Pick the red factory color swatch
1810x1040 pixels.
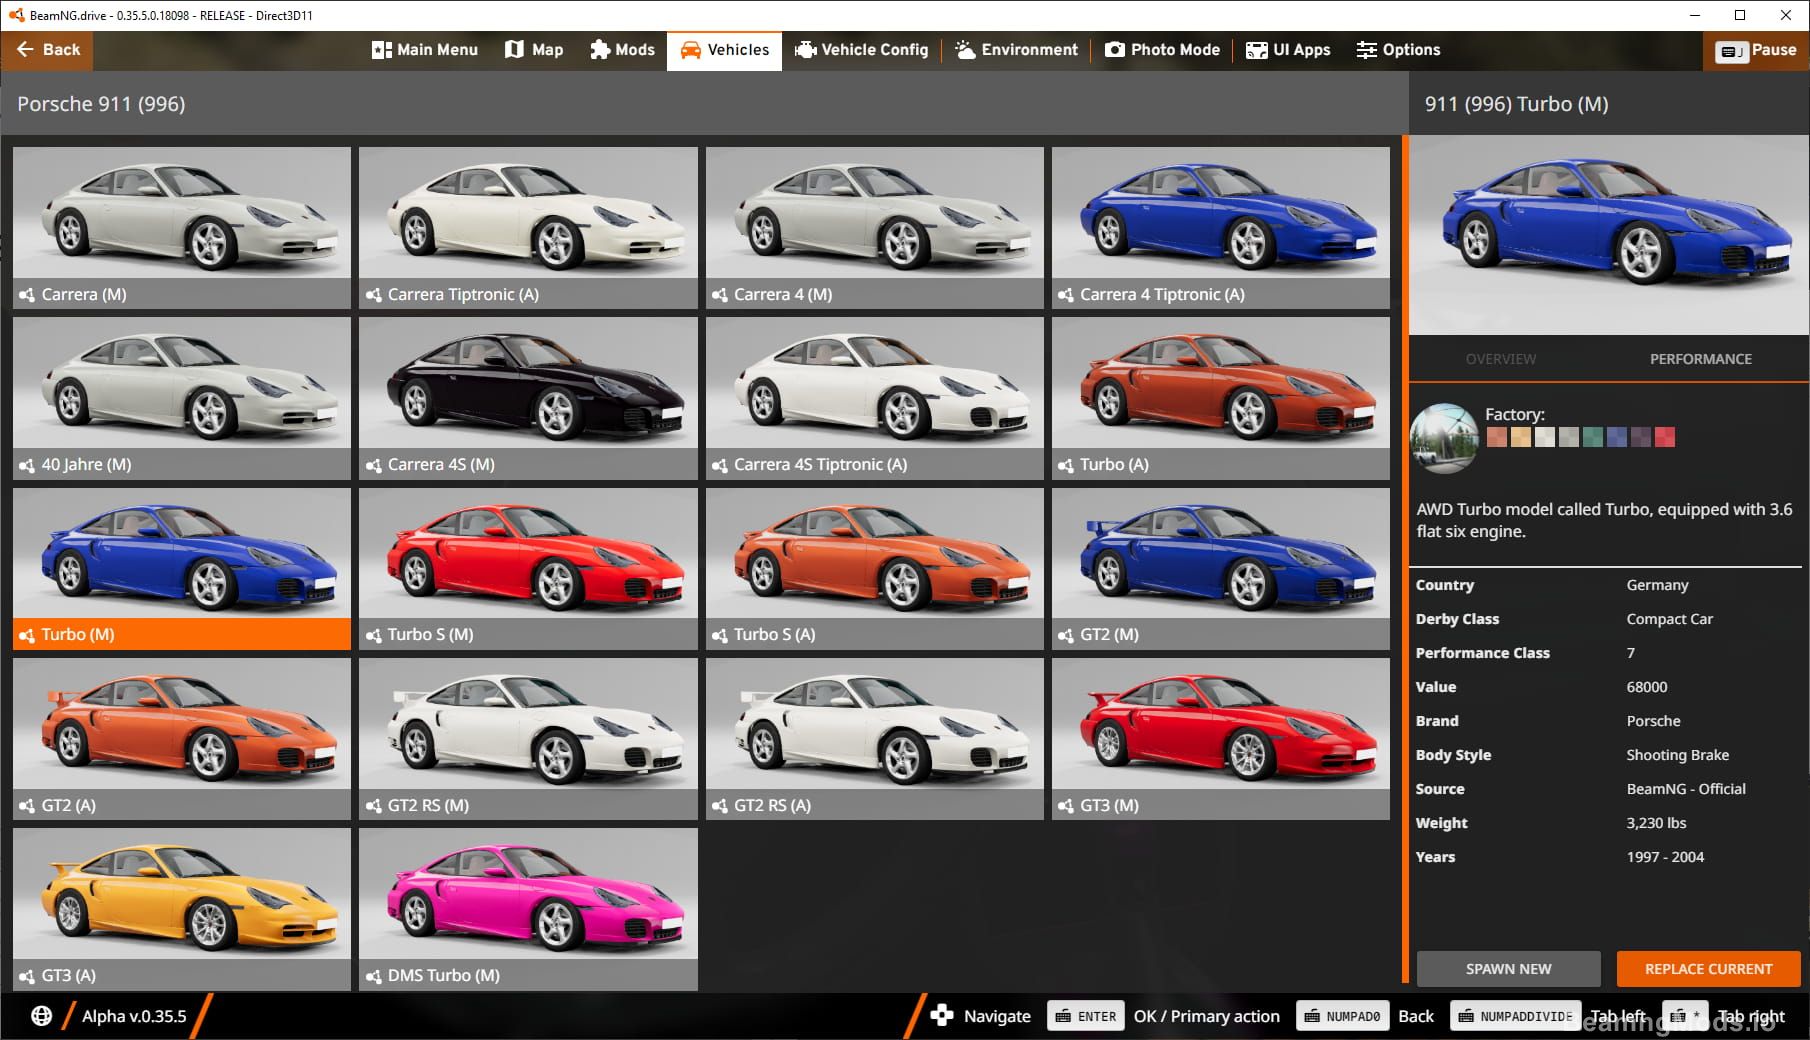(1664, 437)
